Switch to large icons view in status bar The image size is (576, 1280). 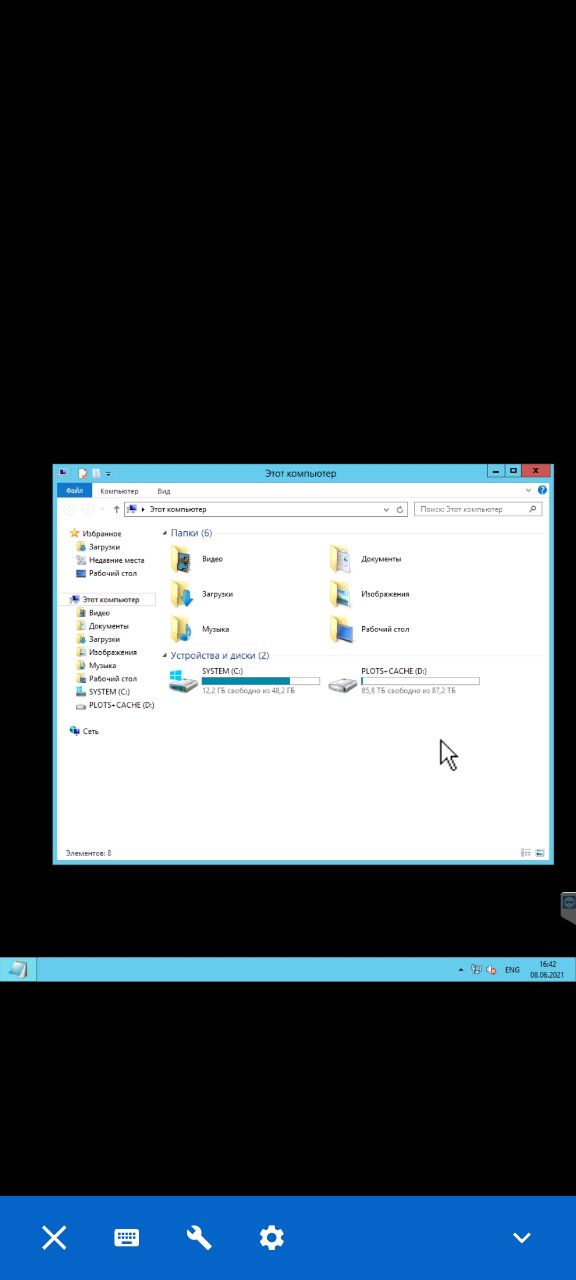click(540, 853)
